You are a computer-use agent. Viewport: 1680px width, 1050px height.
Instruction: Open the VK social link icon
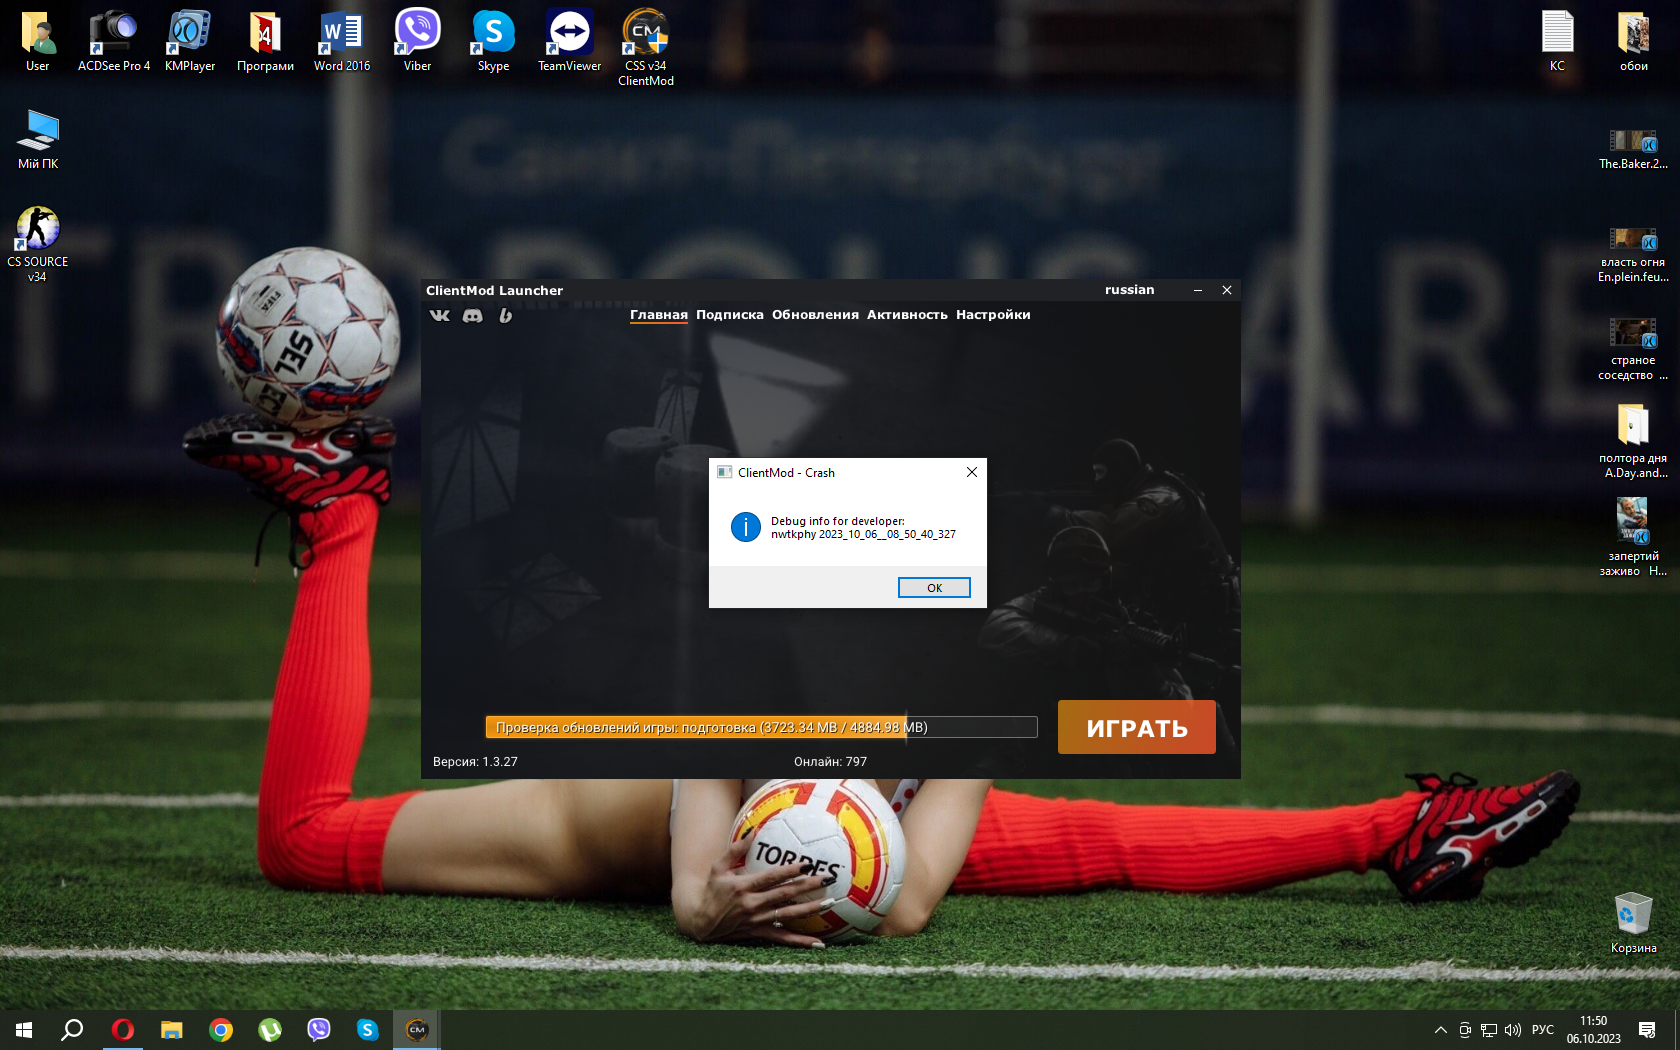[440, 315]
